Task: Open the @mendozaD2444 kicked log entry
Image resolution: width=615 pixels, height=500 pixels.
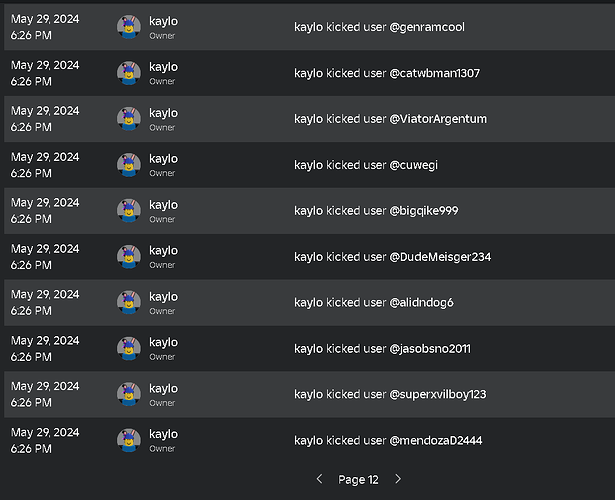Action: (x=387, y=440)
